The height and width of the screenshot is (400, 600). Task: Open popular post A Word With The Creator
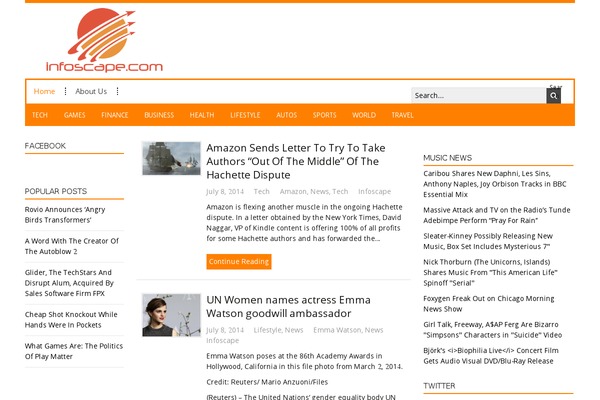(x=72, y=246)
